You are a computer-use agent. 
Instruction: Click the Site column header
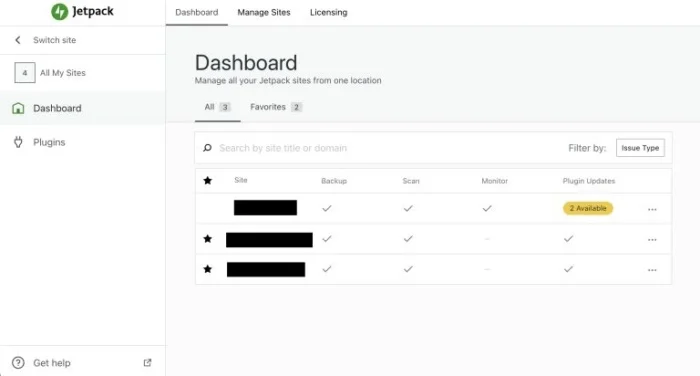click(241, 180)
